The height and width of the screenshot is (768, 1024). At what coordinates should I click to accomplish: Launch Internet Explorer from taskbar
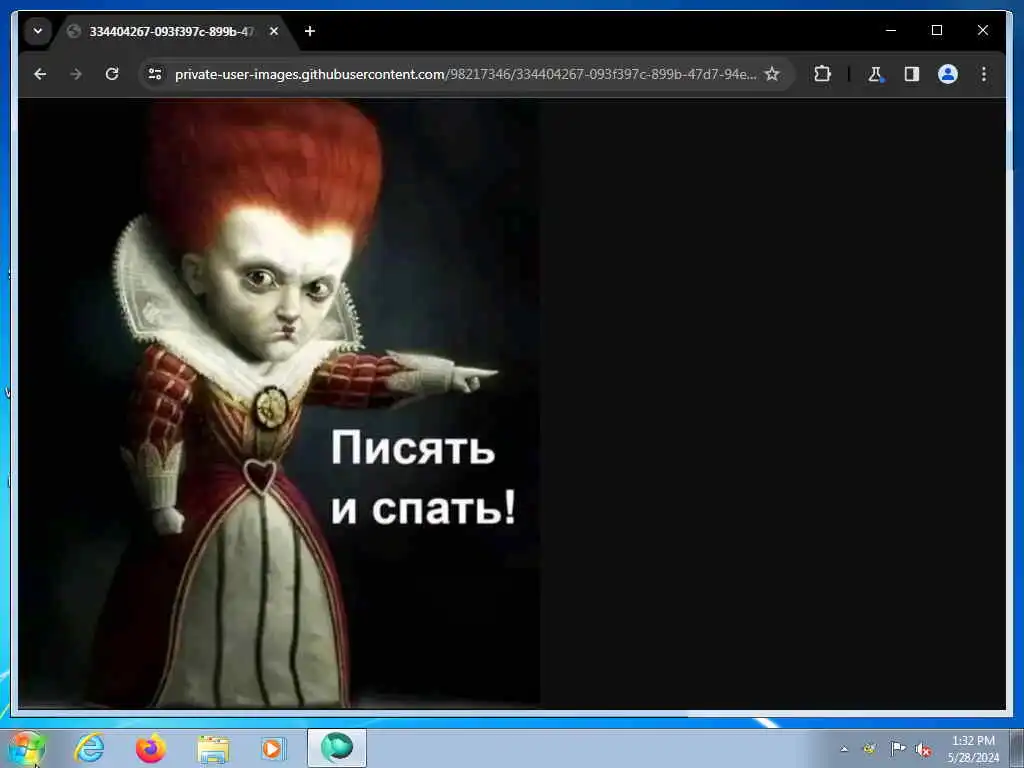(x=89, y=748)
